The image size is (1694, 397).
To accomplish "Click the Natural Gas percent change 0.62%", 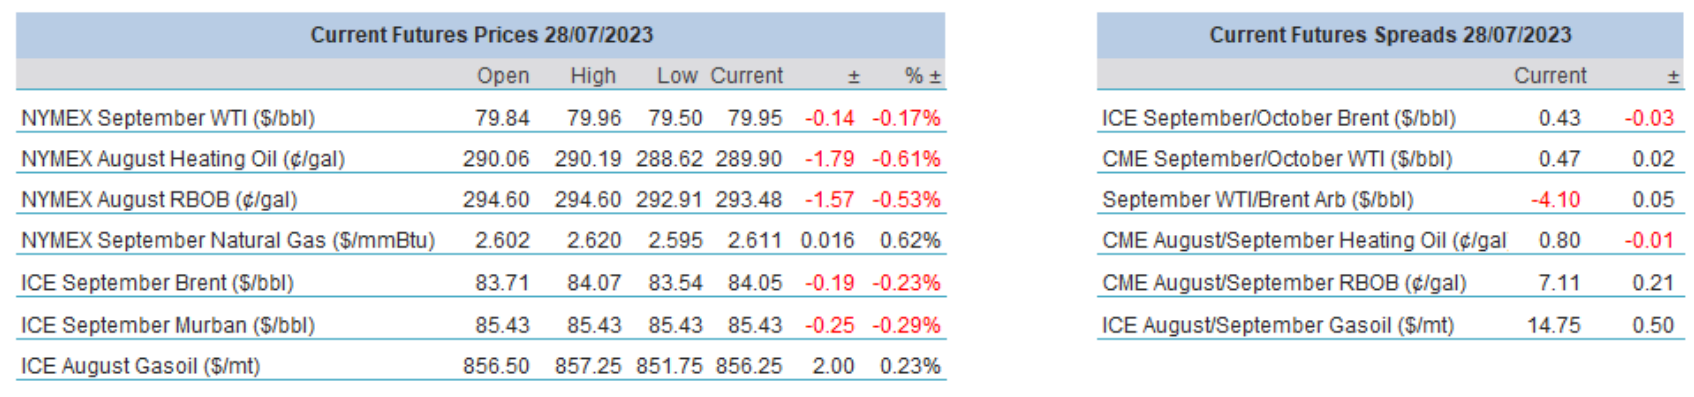I will point(910,241).
